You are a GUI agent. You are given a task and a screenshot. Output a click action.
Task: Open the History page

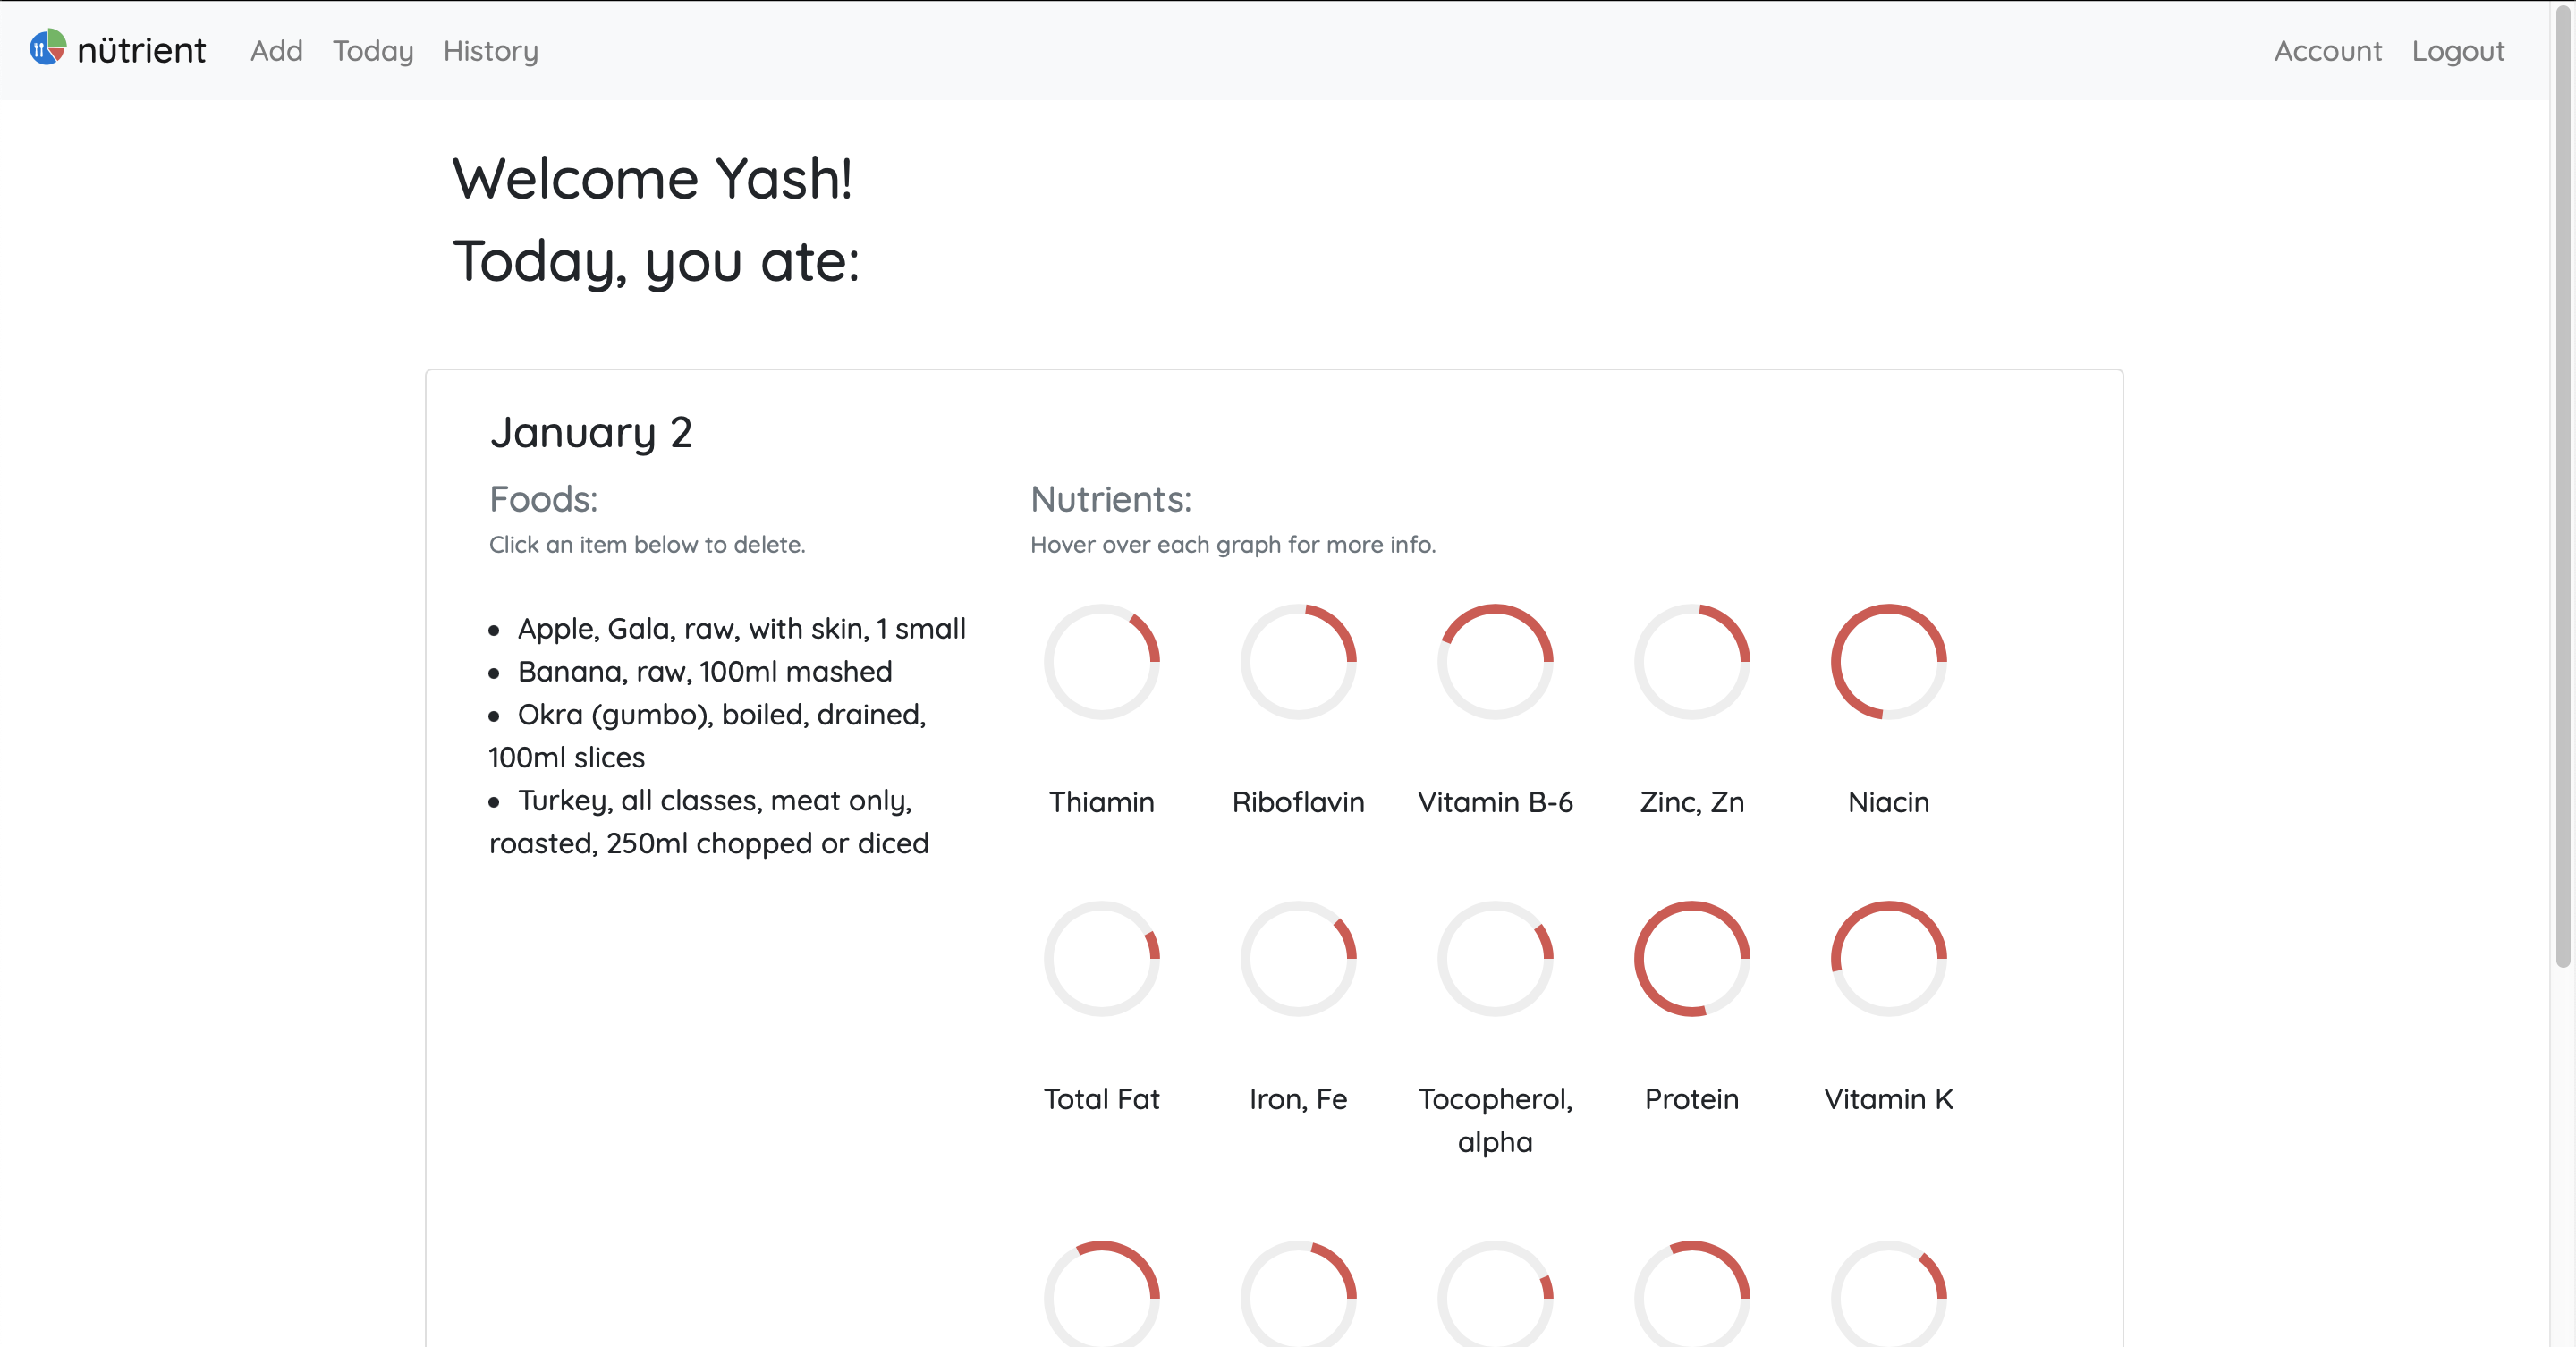(490, 51)
